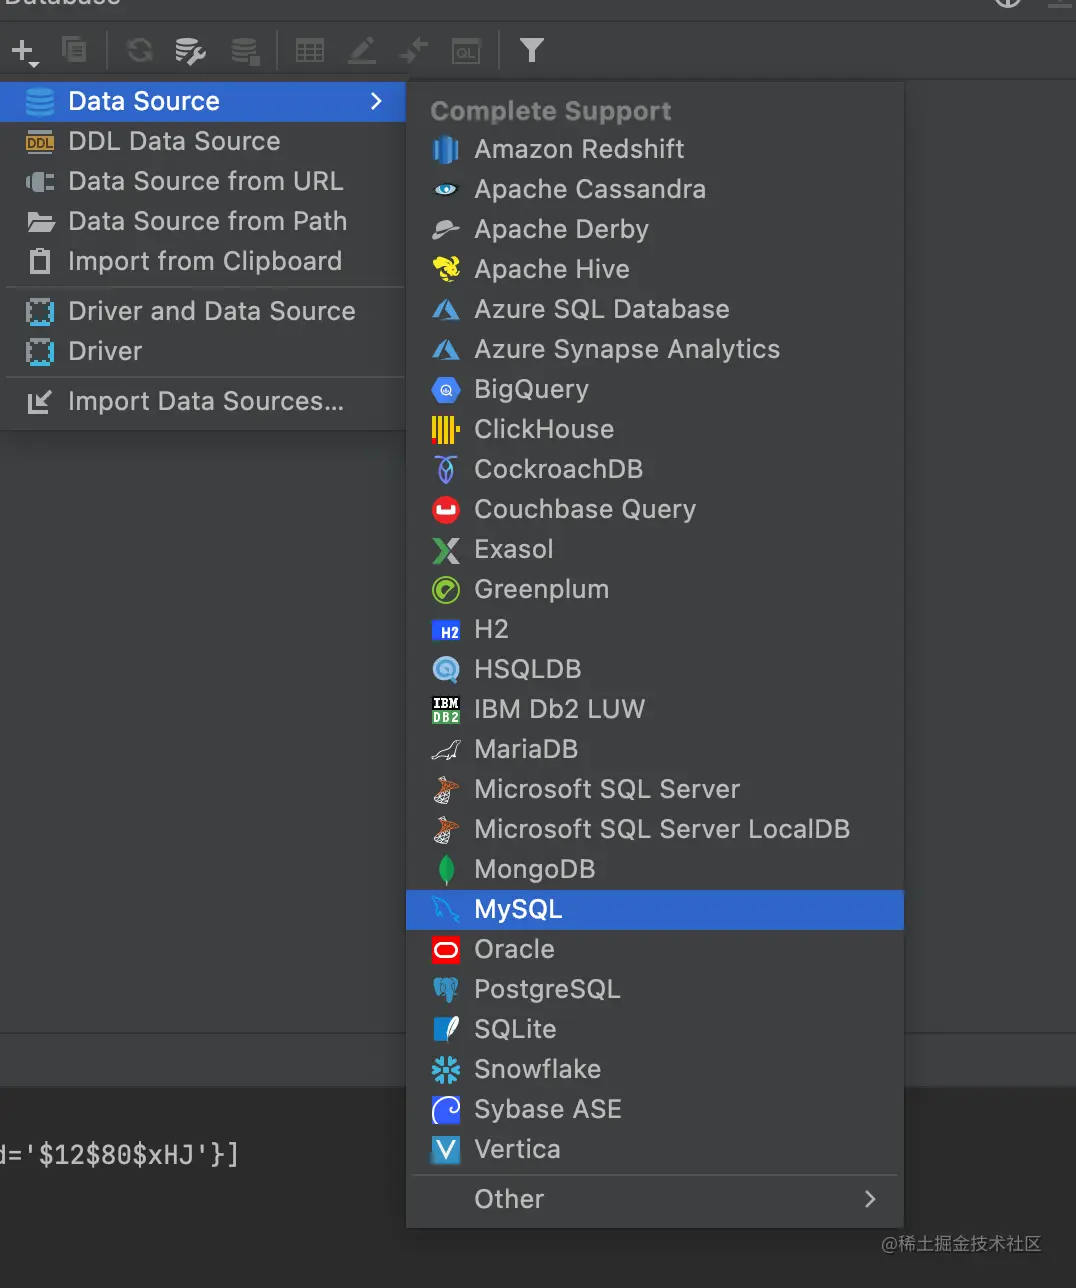Select IBM Db2 LUW
Screen dimensions: 1076x1288
(x=655, y=709)
